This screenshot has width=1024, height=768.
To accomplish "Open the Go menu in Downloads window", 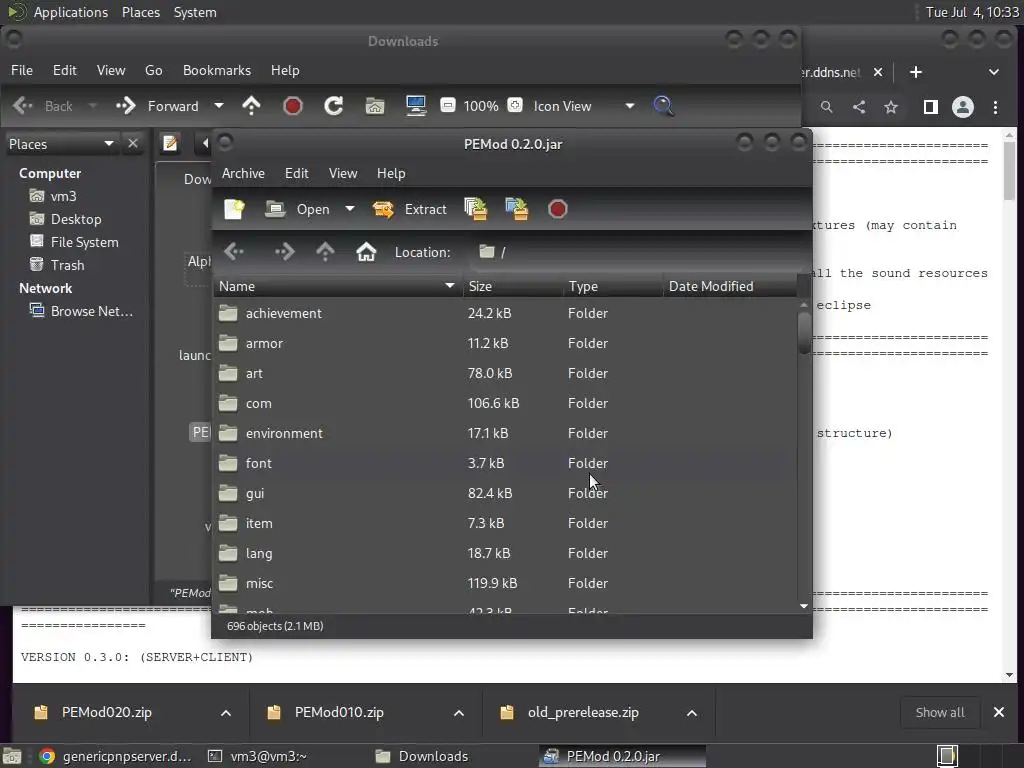I will tap(153, 70).
